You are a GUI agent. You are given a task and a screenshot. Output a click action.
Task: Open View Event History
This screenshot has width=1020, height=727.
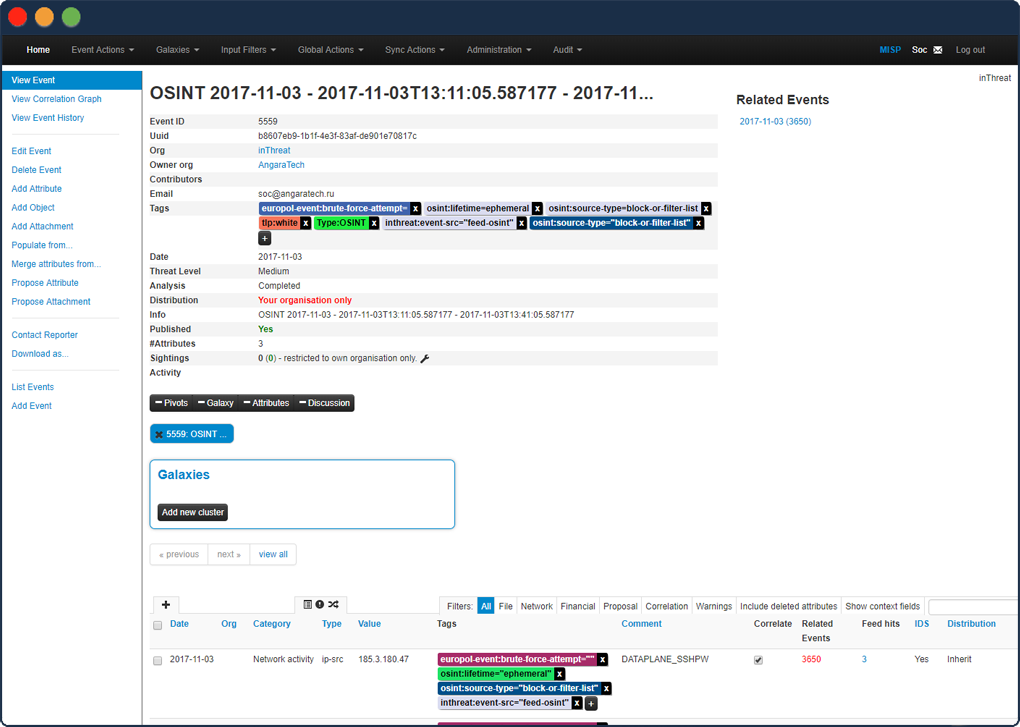pyautogui.click(x=47, y=118)
